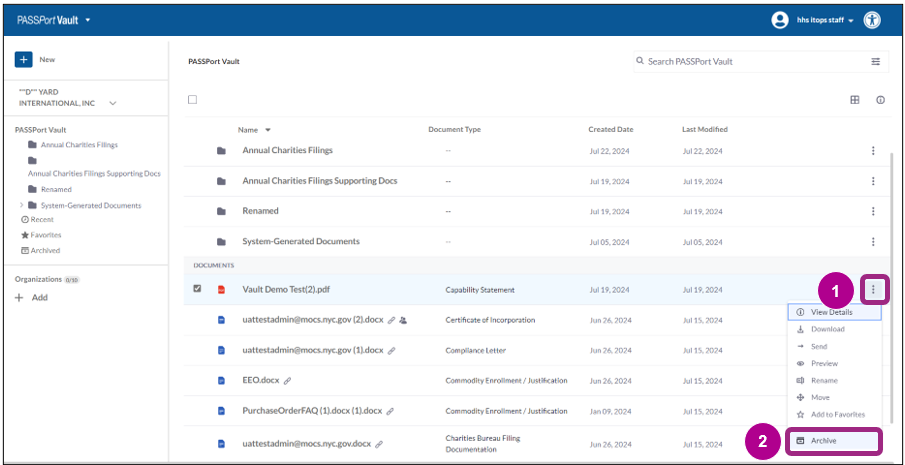Click Certificate of Incorporation document type cell
The height and width of the screenshot is (465, 905).
[x=490, y=320]
